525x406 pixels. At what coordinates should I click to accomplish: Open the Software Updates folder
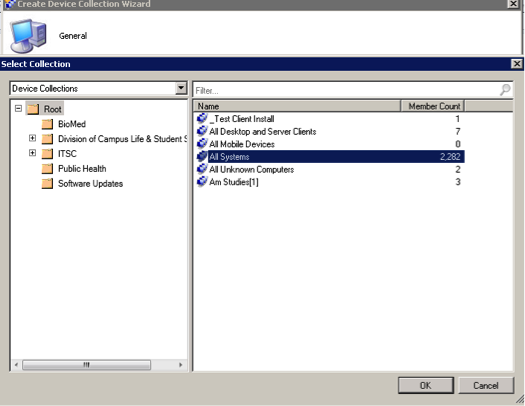point(90,184)
